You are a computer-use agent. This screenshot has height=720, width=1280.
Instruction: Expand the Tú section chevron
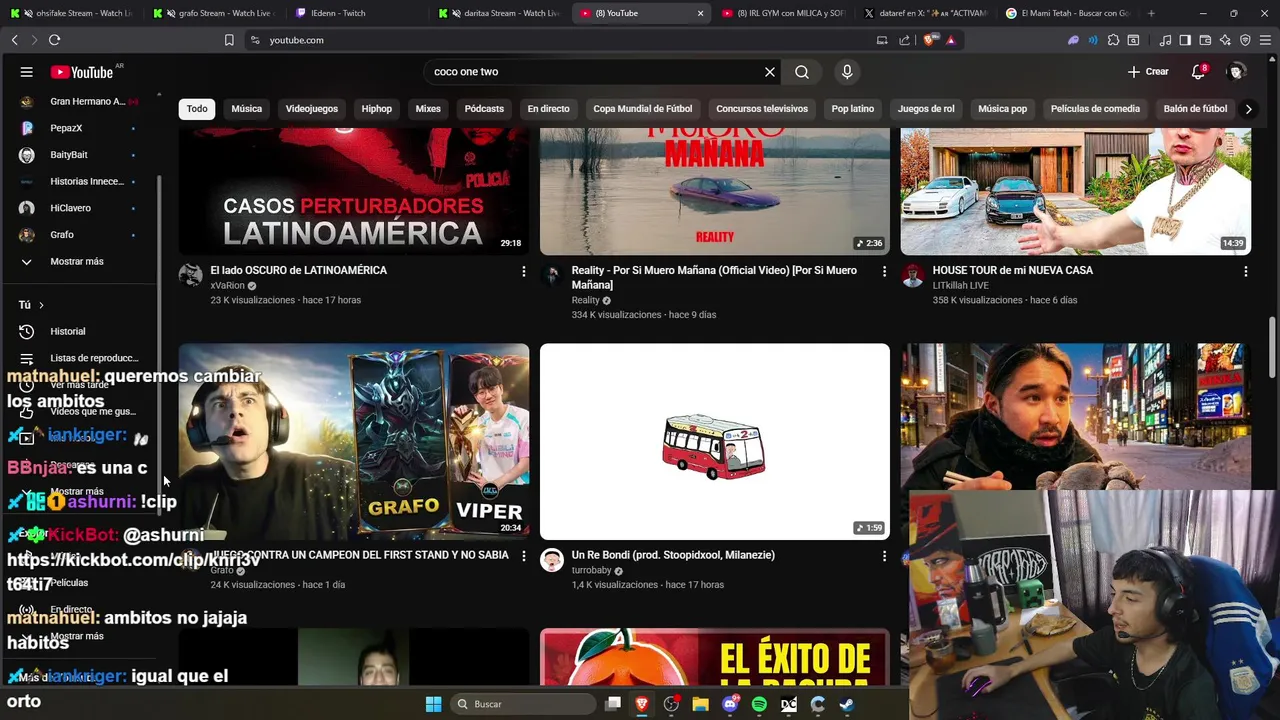coord(41,305)
